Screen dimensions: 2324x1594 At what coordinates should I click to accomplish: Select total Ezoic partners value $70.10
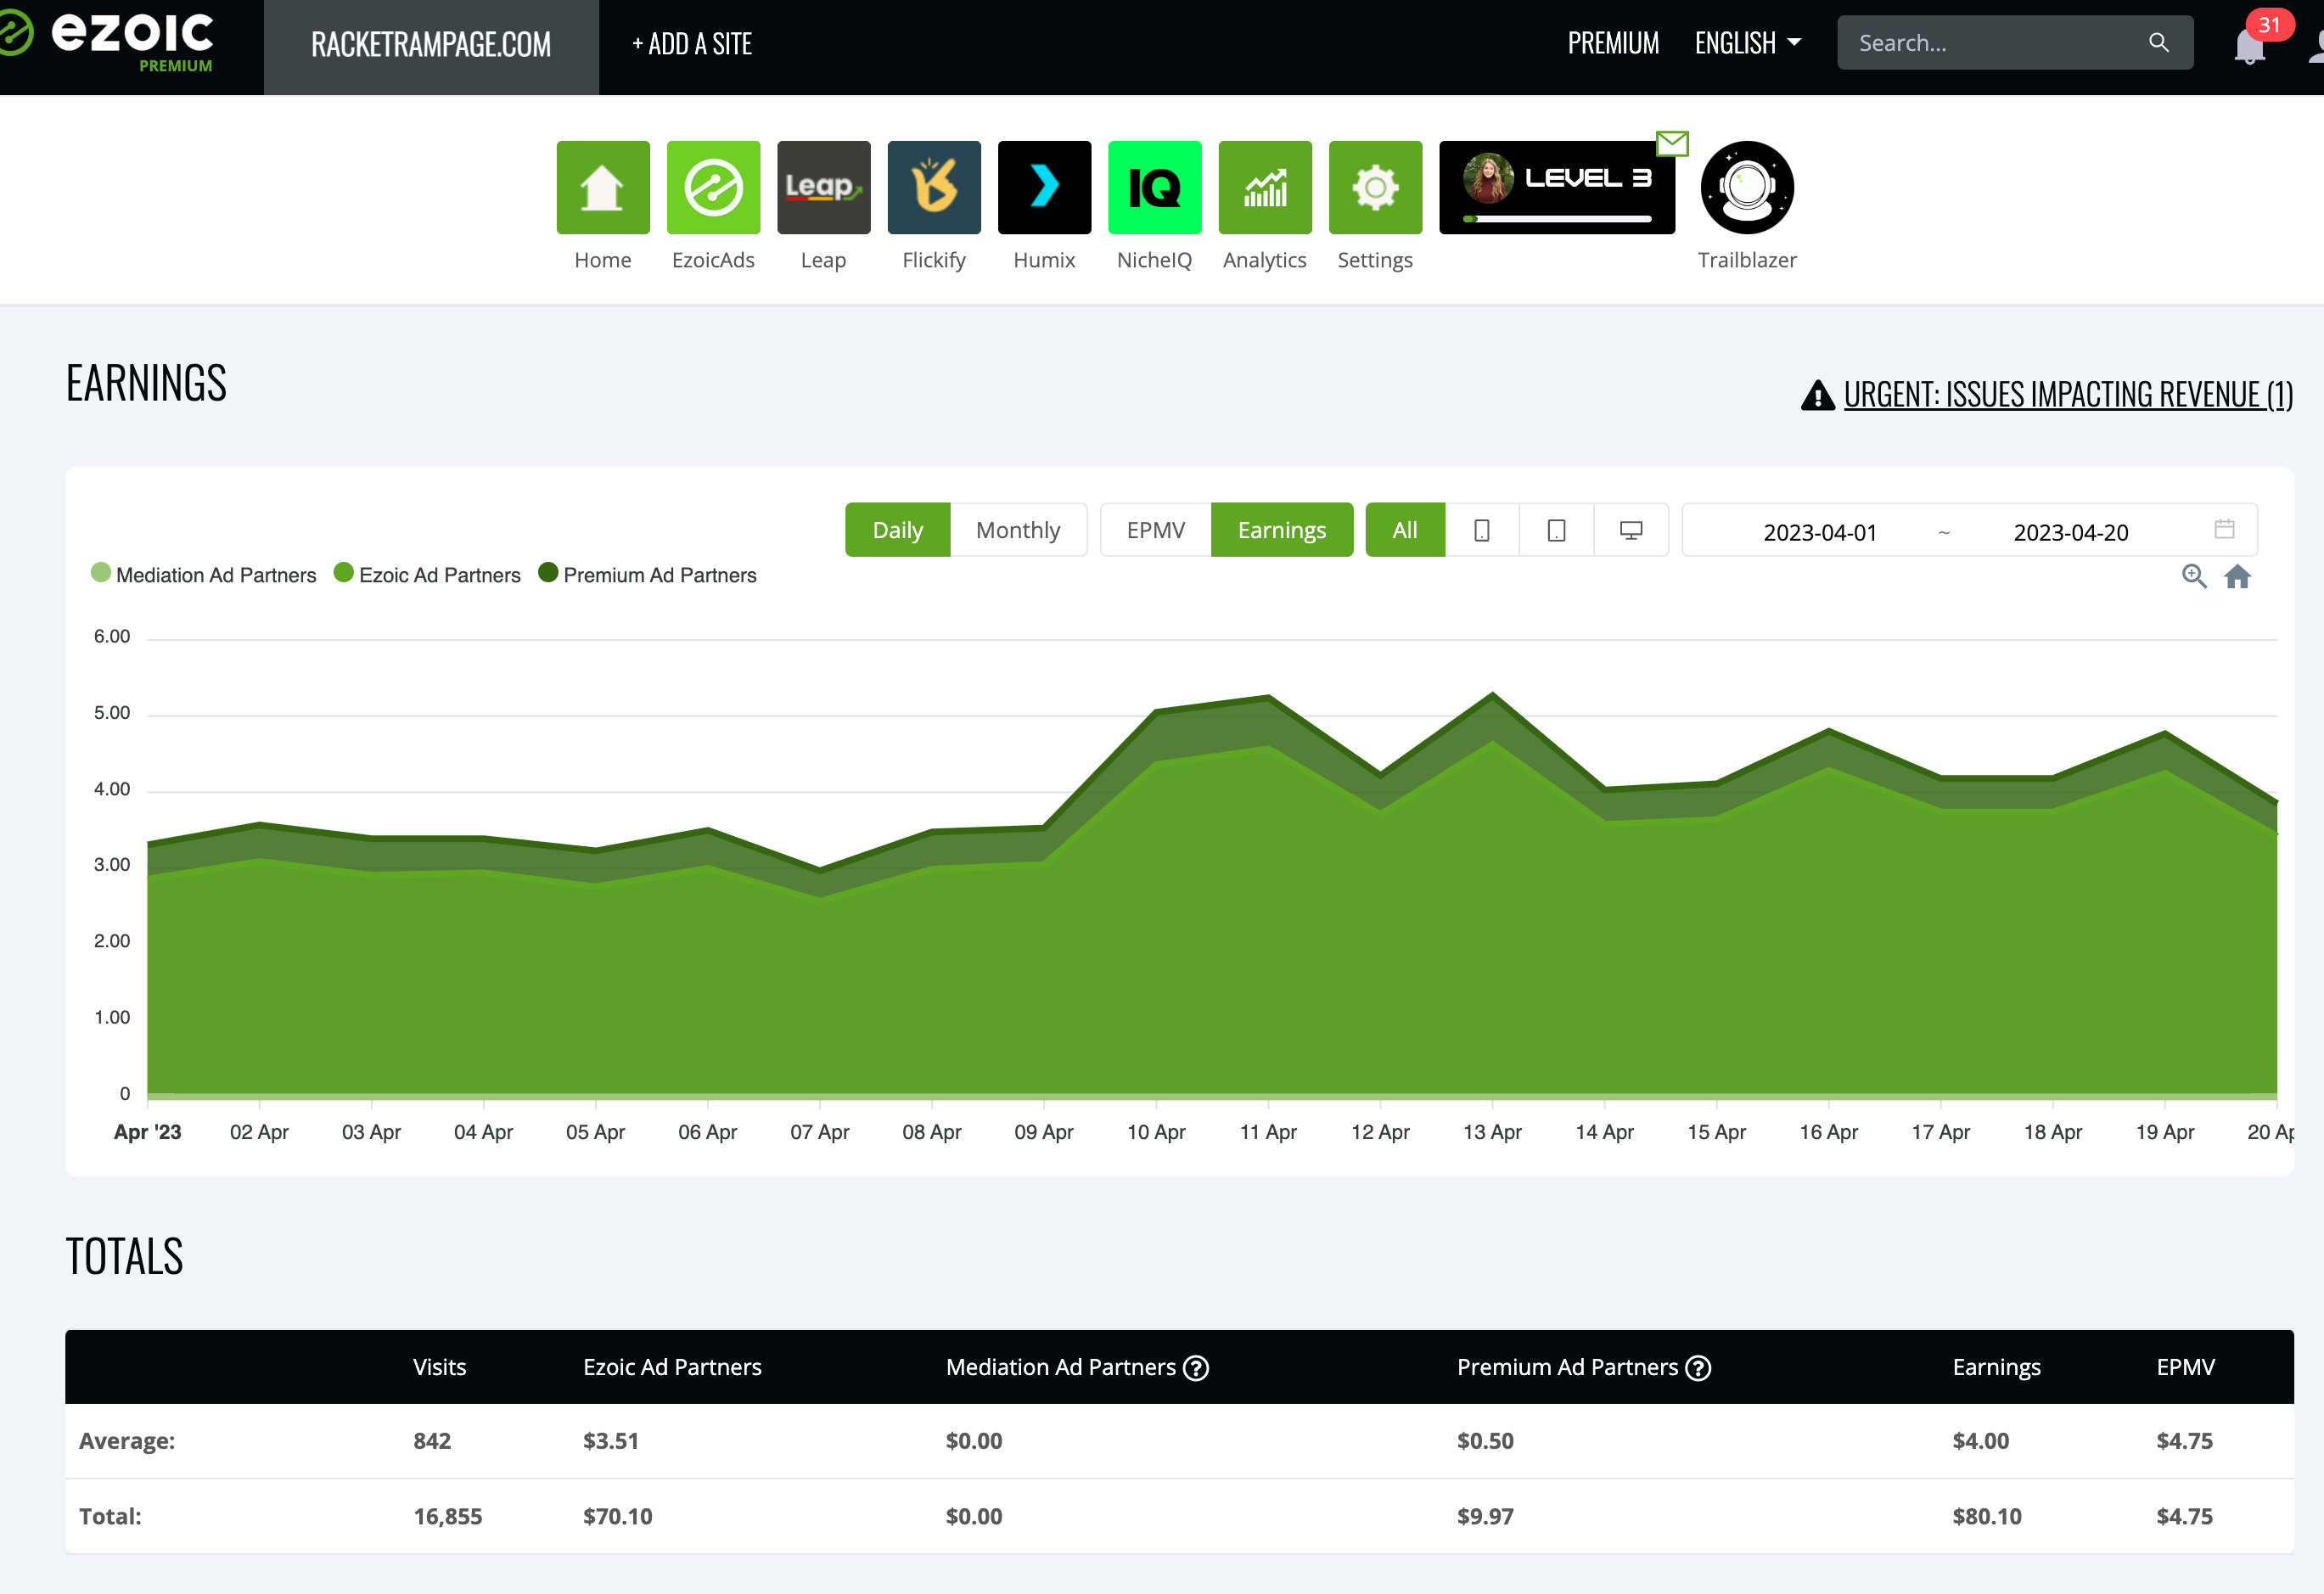point(617,1516)
